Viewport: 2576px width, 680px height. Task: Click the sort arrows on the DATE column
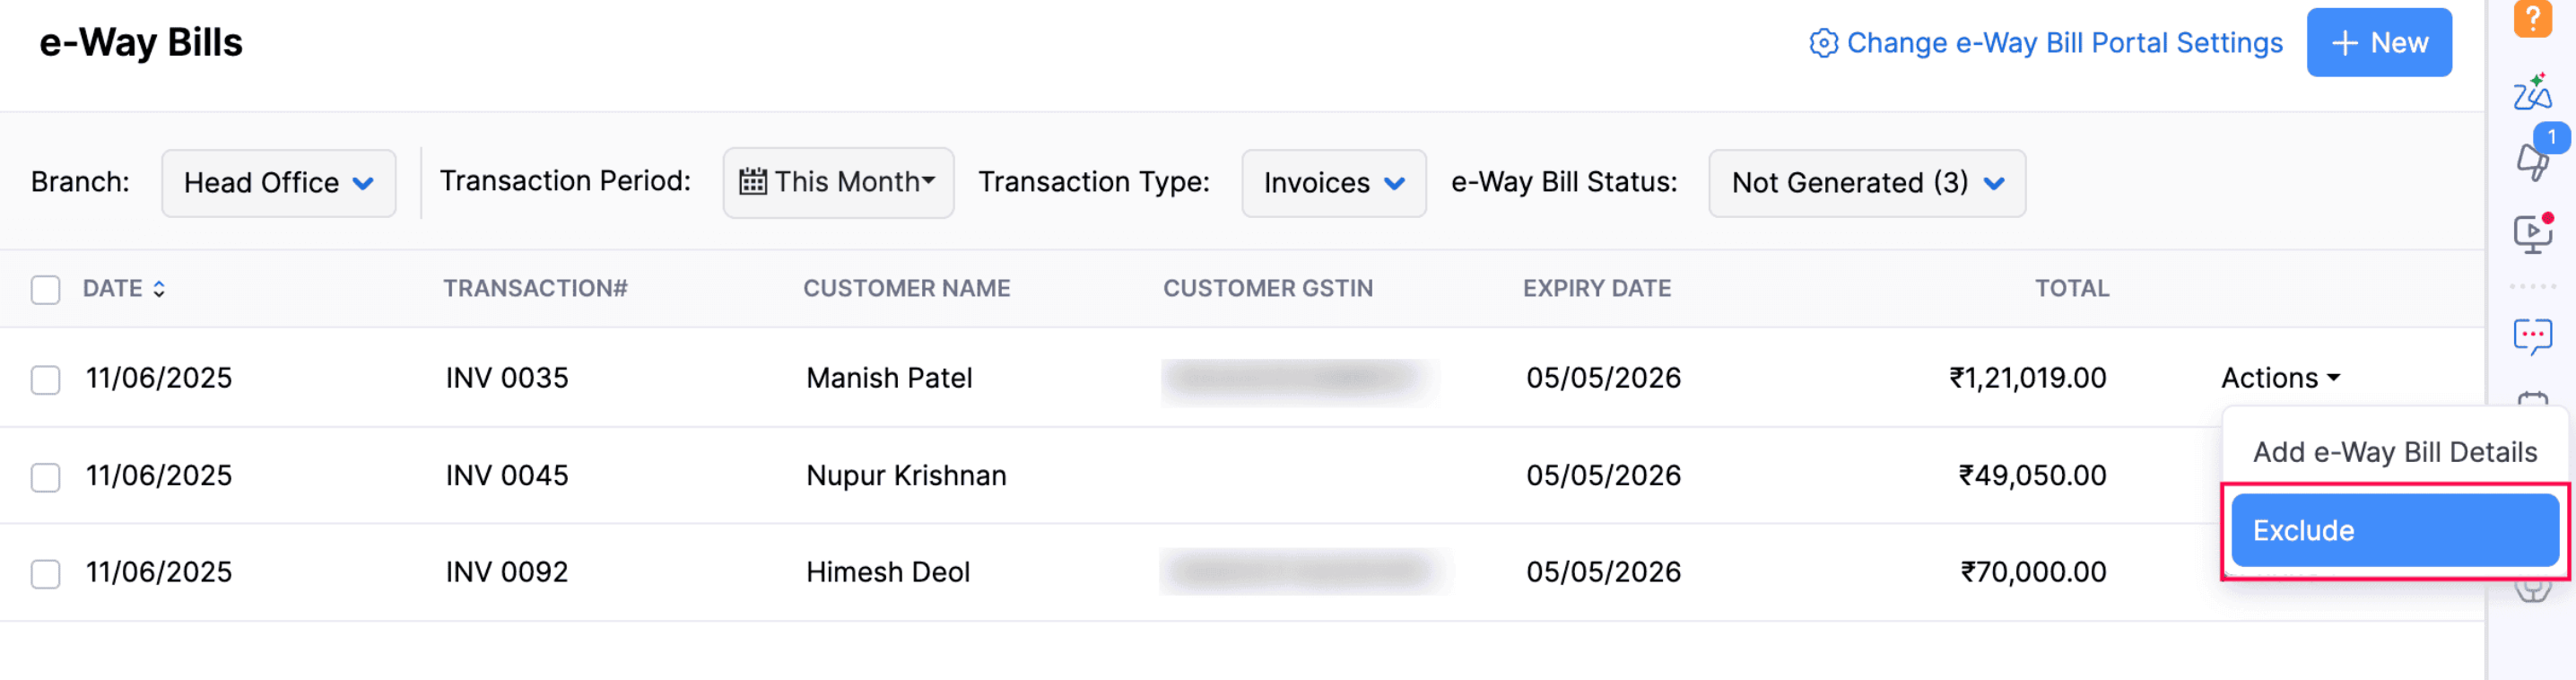point(159,288)
